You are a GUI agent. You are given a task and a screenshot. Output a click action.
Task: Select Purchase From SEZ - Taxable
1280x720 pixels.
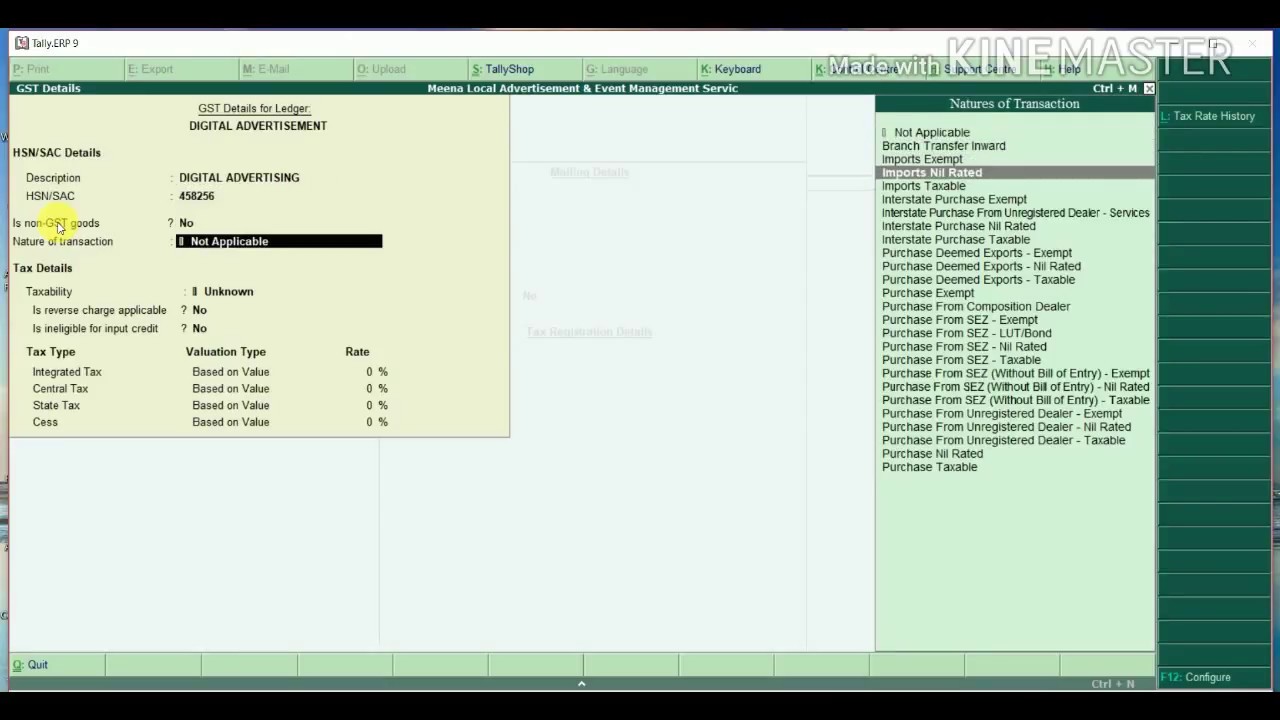961,360
